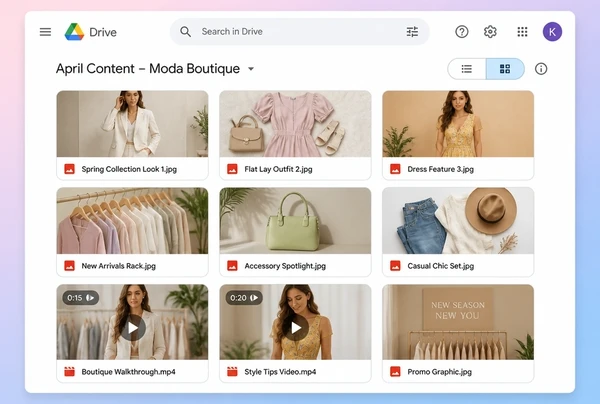Click the April Content – Moda Boutique title

point(148,69)
